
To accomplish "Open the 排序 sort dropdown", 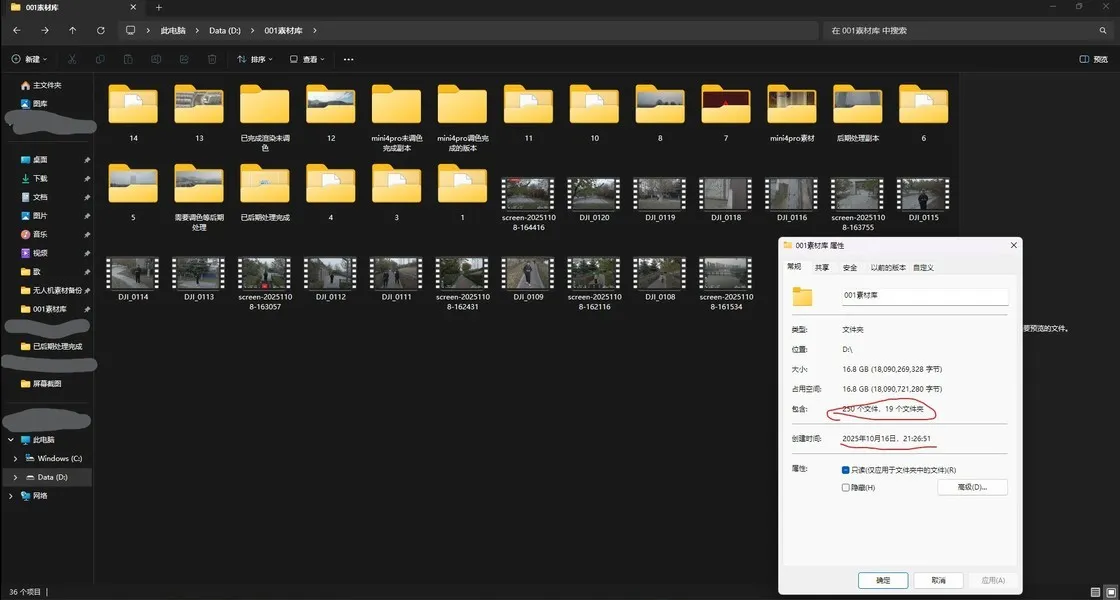I will (256, 59).
